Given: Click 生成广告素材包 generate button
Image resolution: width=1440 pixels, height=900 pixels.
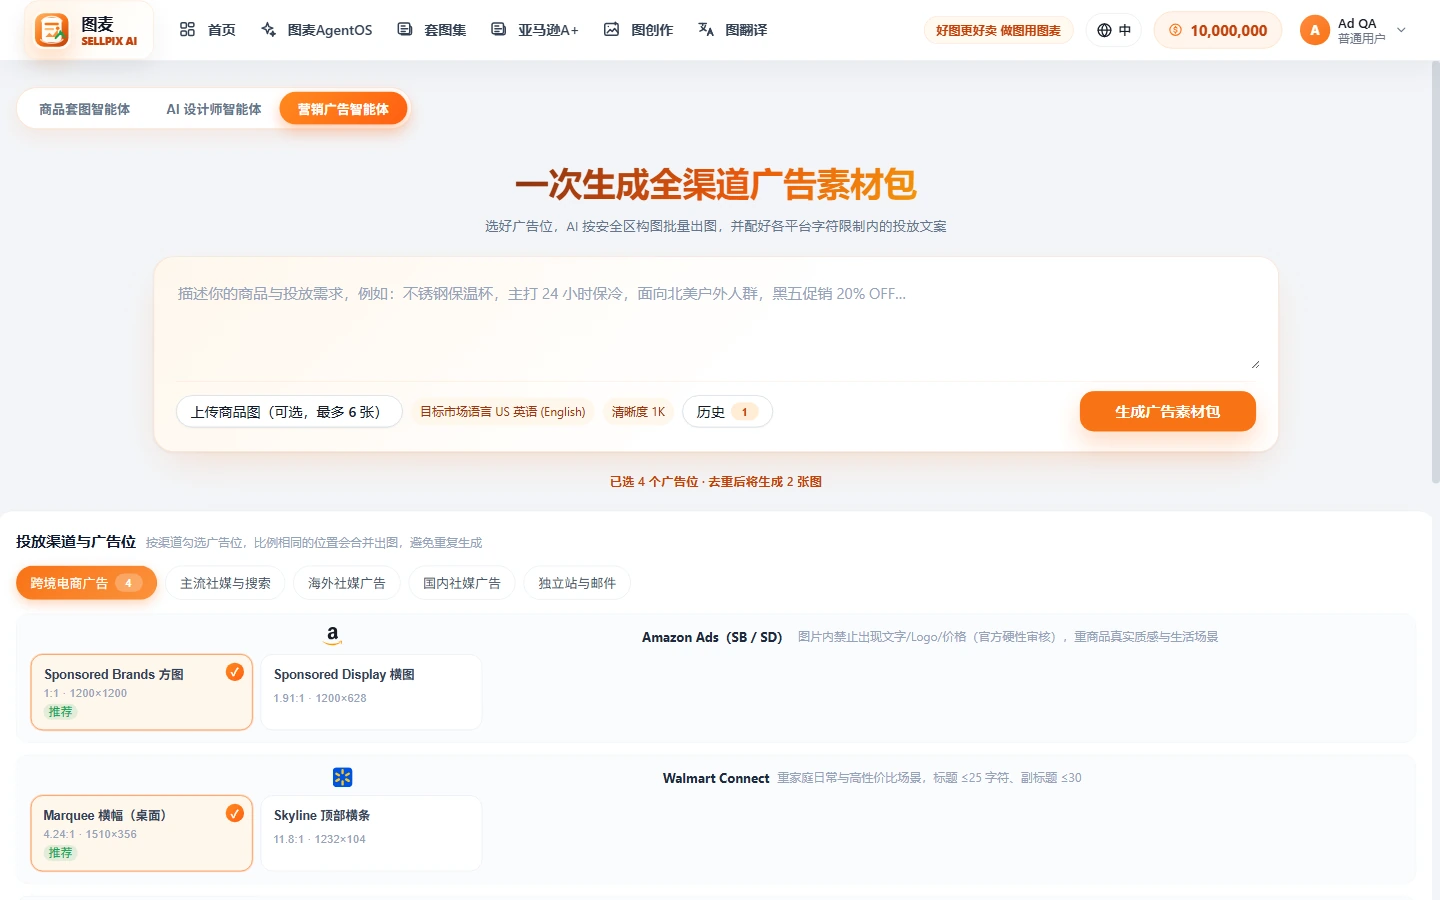Looking at the screenshot, I should point(1167,411).
